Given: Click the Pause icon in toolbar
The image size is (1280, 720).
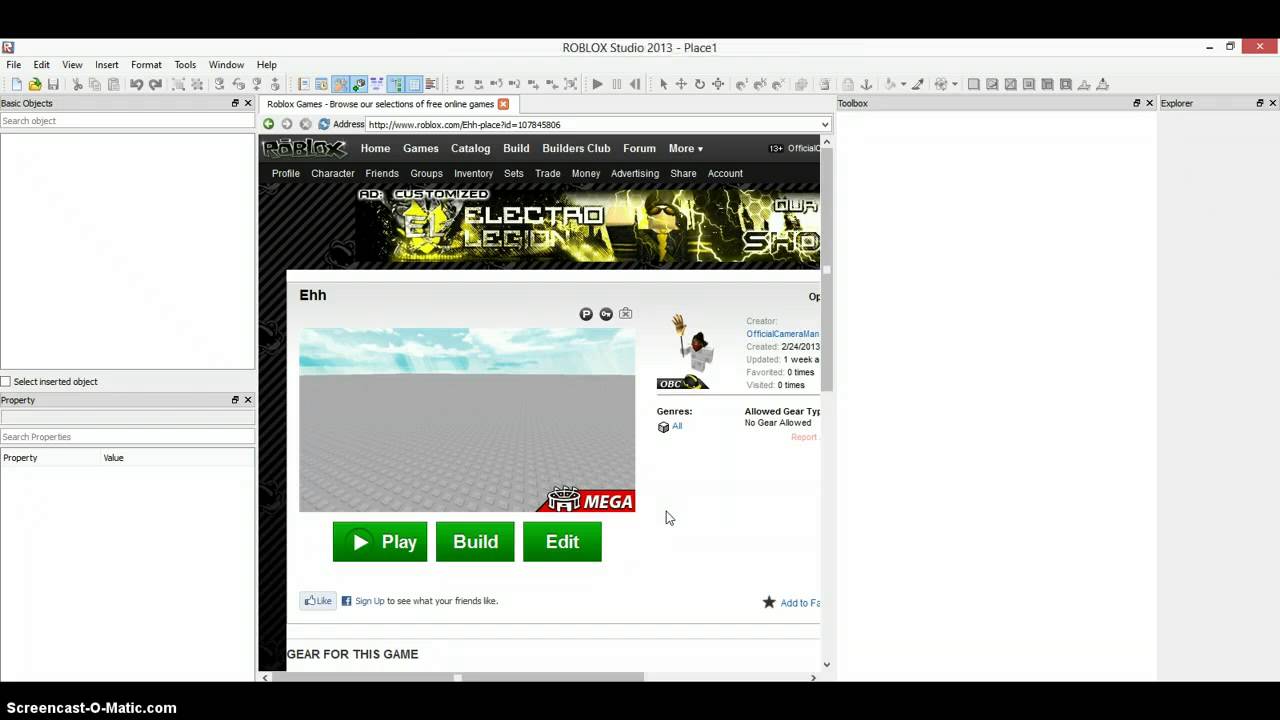Looking at the screenshot, I should tap(616, 84).
